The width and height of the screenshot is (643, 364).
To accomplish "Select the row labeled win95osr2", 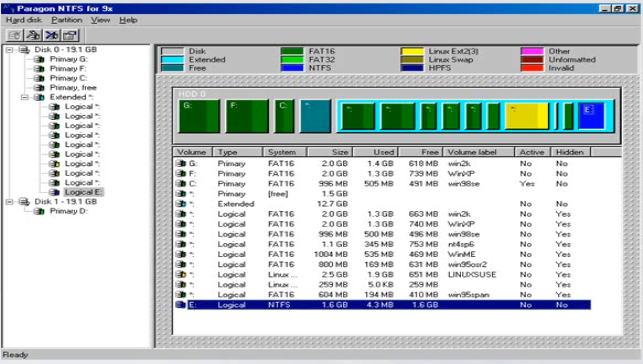I will click(382, 264).
